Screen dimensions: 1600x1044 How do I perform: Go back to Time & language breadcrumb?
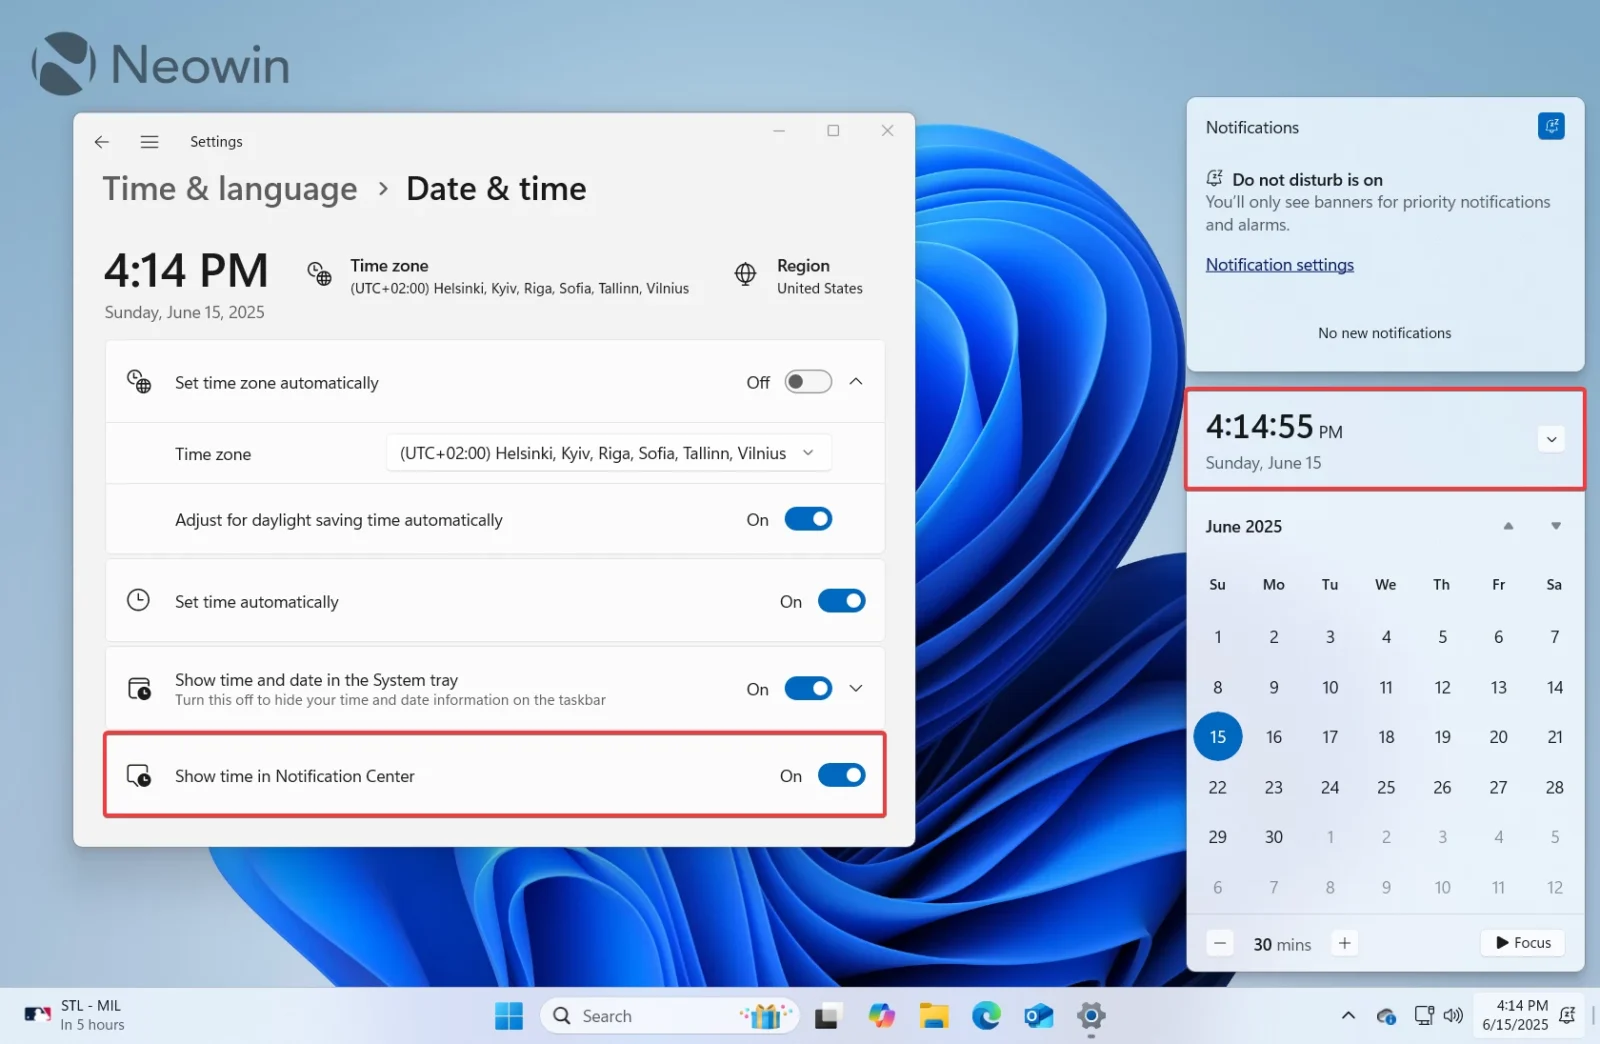(x=229, y=188)
